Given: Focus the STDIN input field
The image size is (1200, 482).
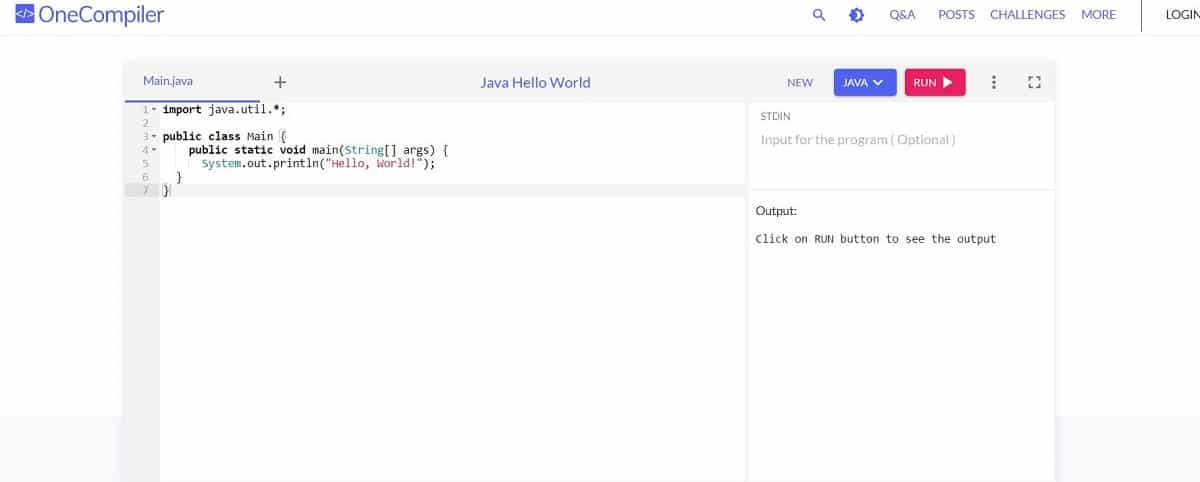Looking at the screenshot, I should (x=900, y=140).
